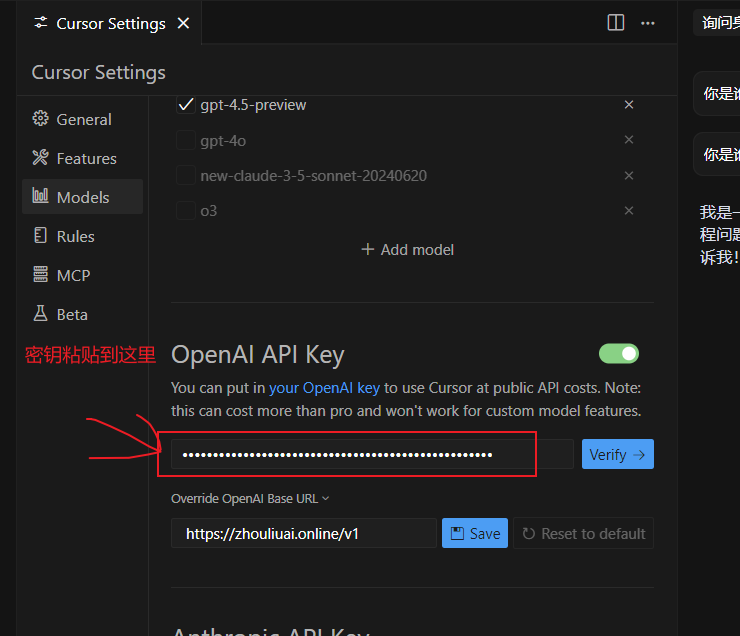The width and height of the screenshot is (740, 636).
Task: Click the Verify button
Action: [617, 454]
